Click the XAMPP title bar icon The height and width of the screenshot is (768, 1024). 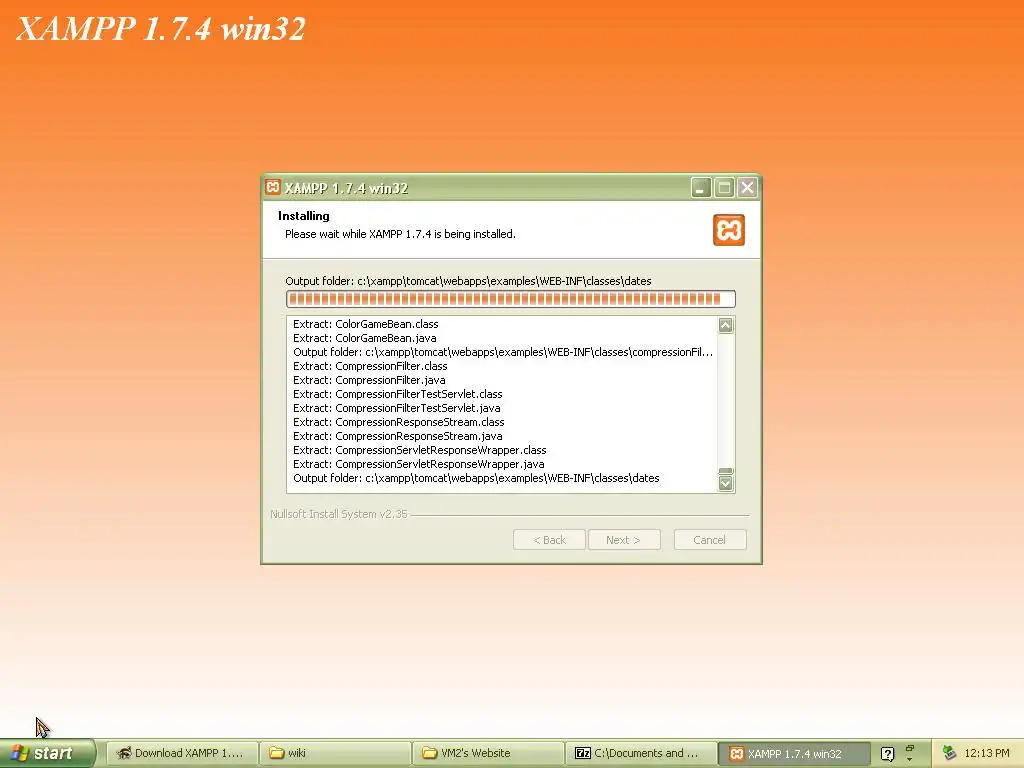pyautogui.click(x=273, y=187)
